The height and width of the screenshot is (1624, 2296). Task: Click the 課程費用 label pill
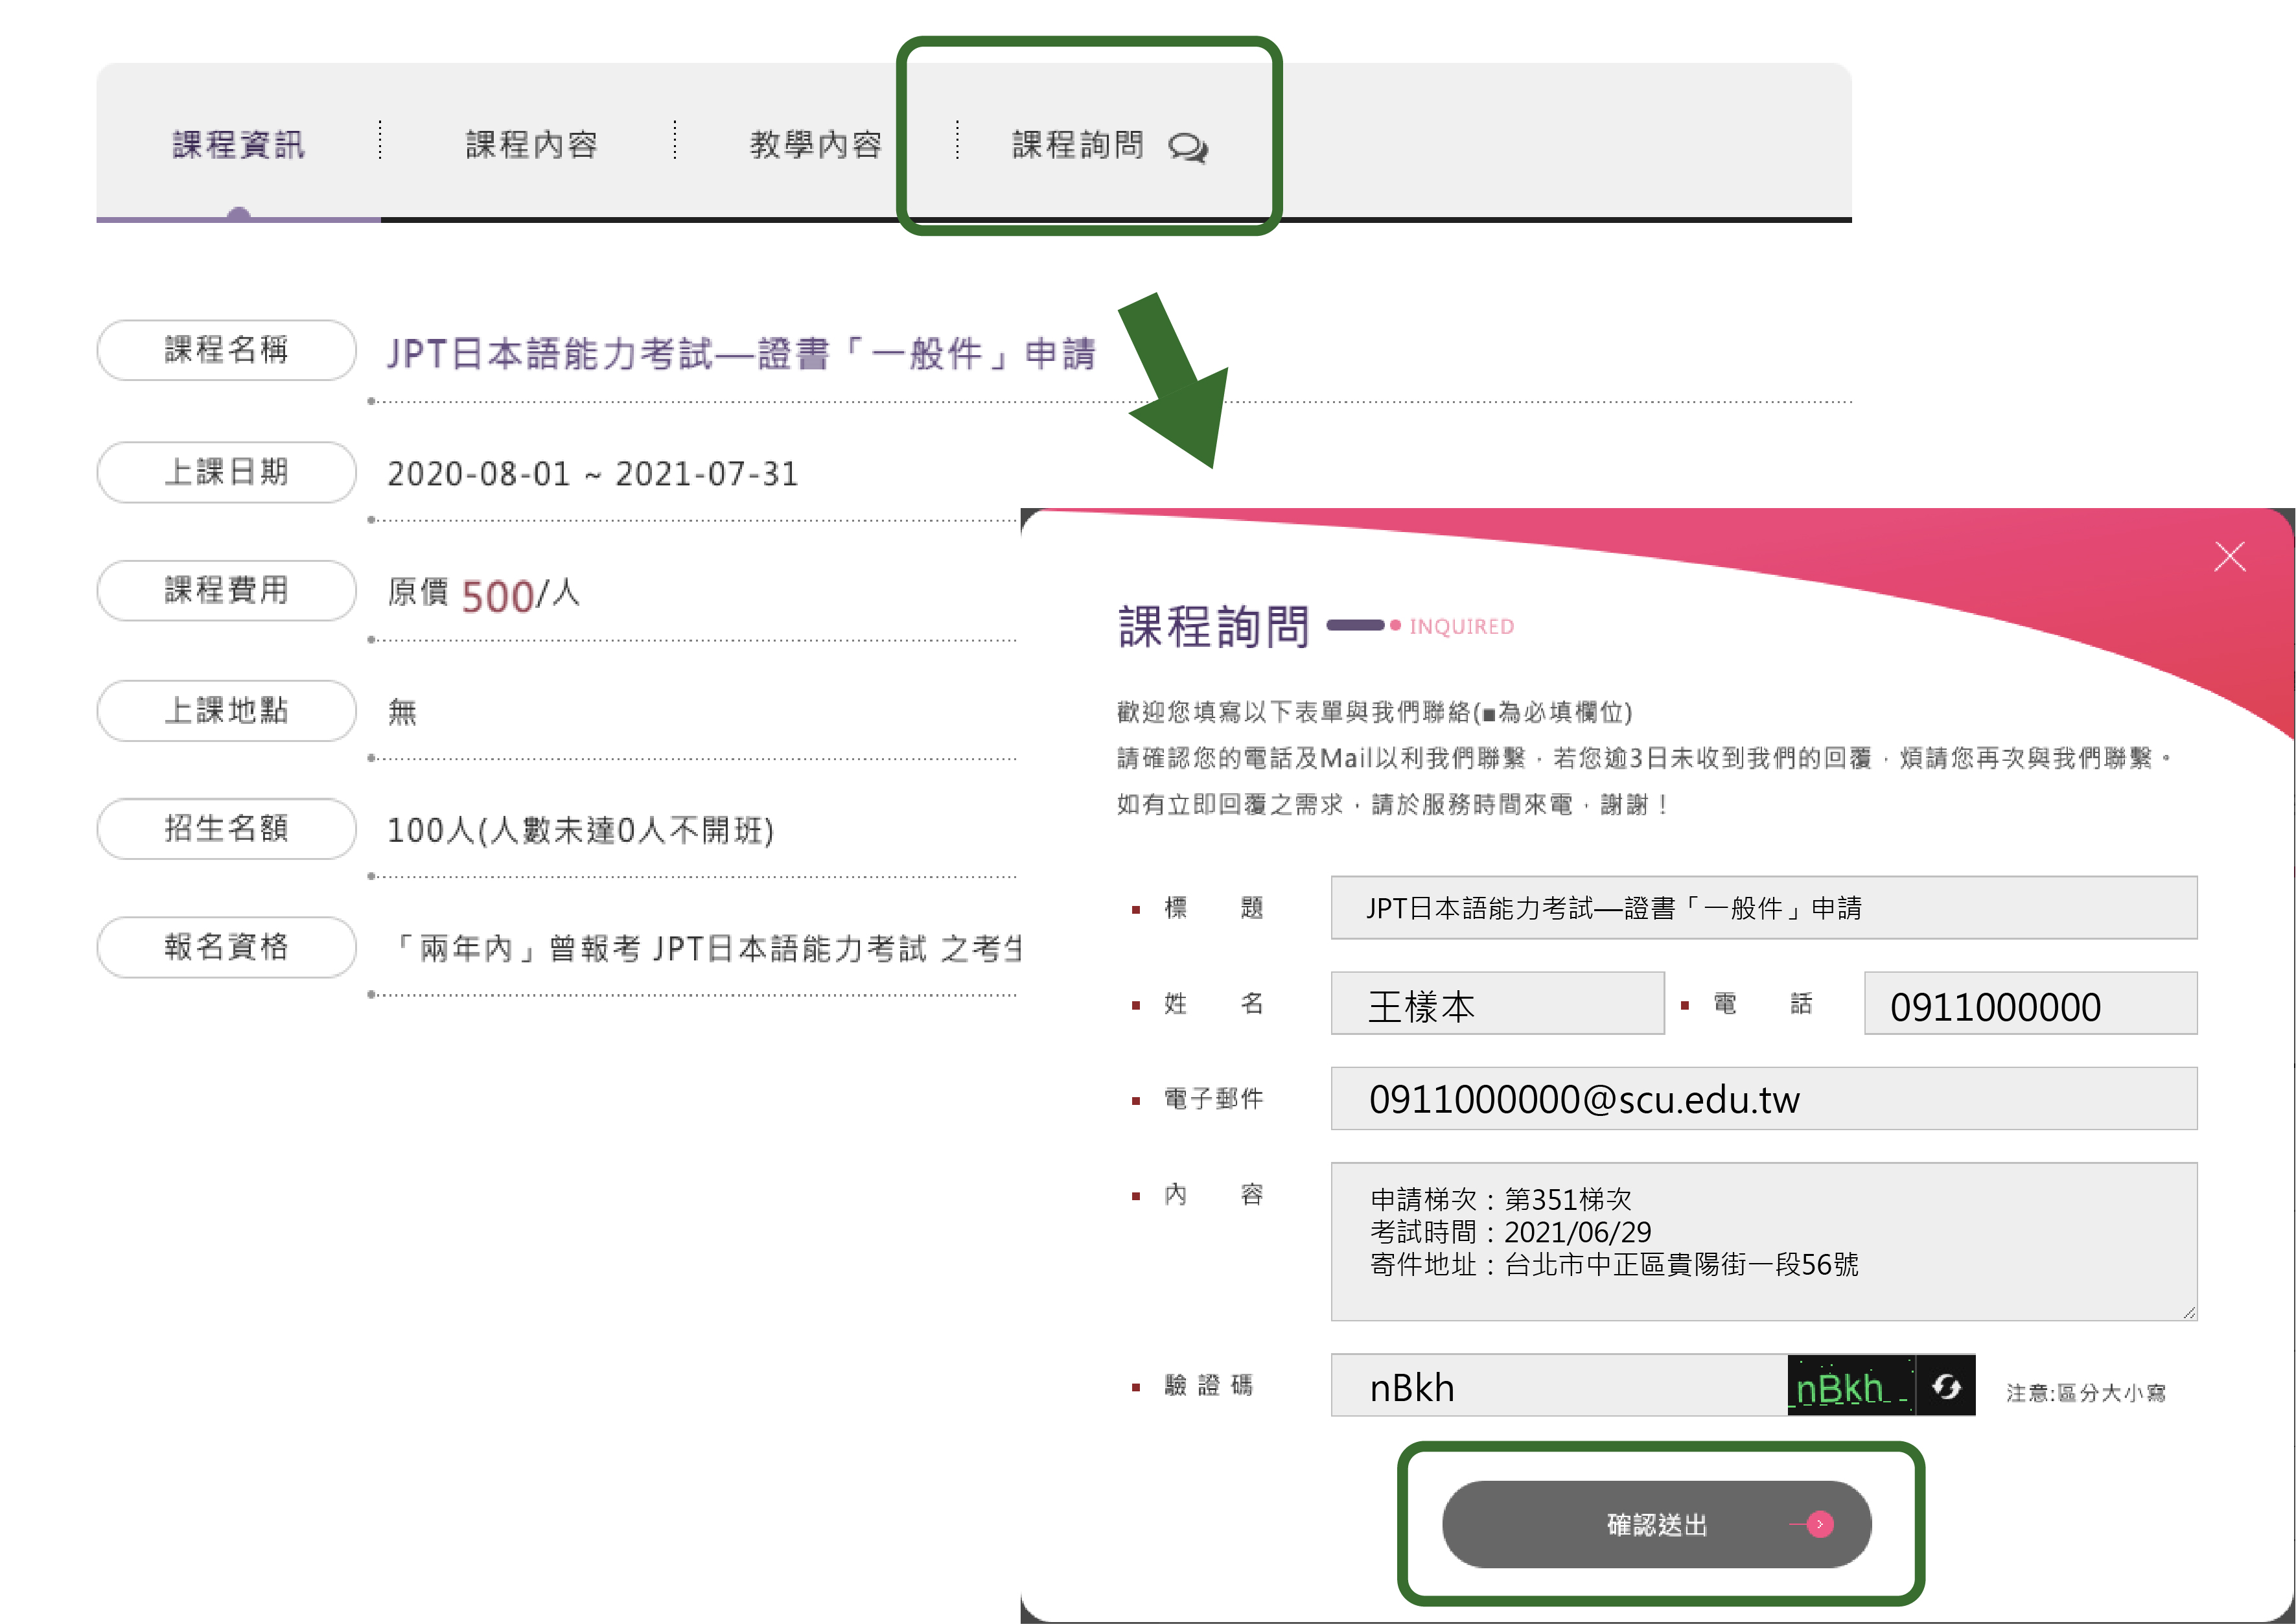point(226,590)
